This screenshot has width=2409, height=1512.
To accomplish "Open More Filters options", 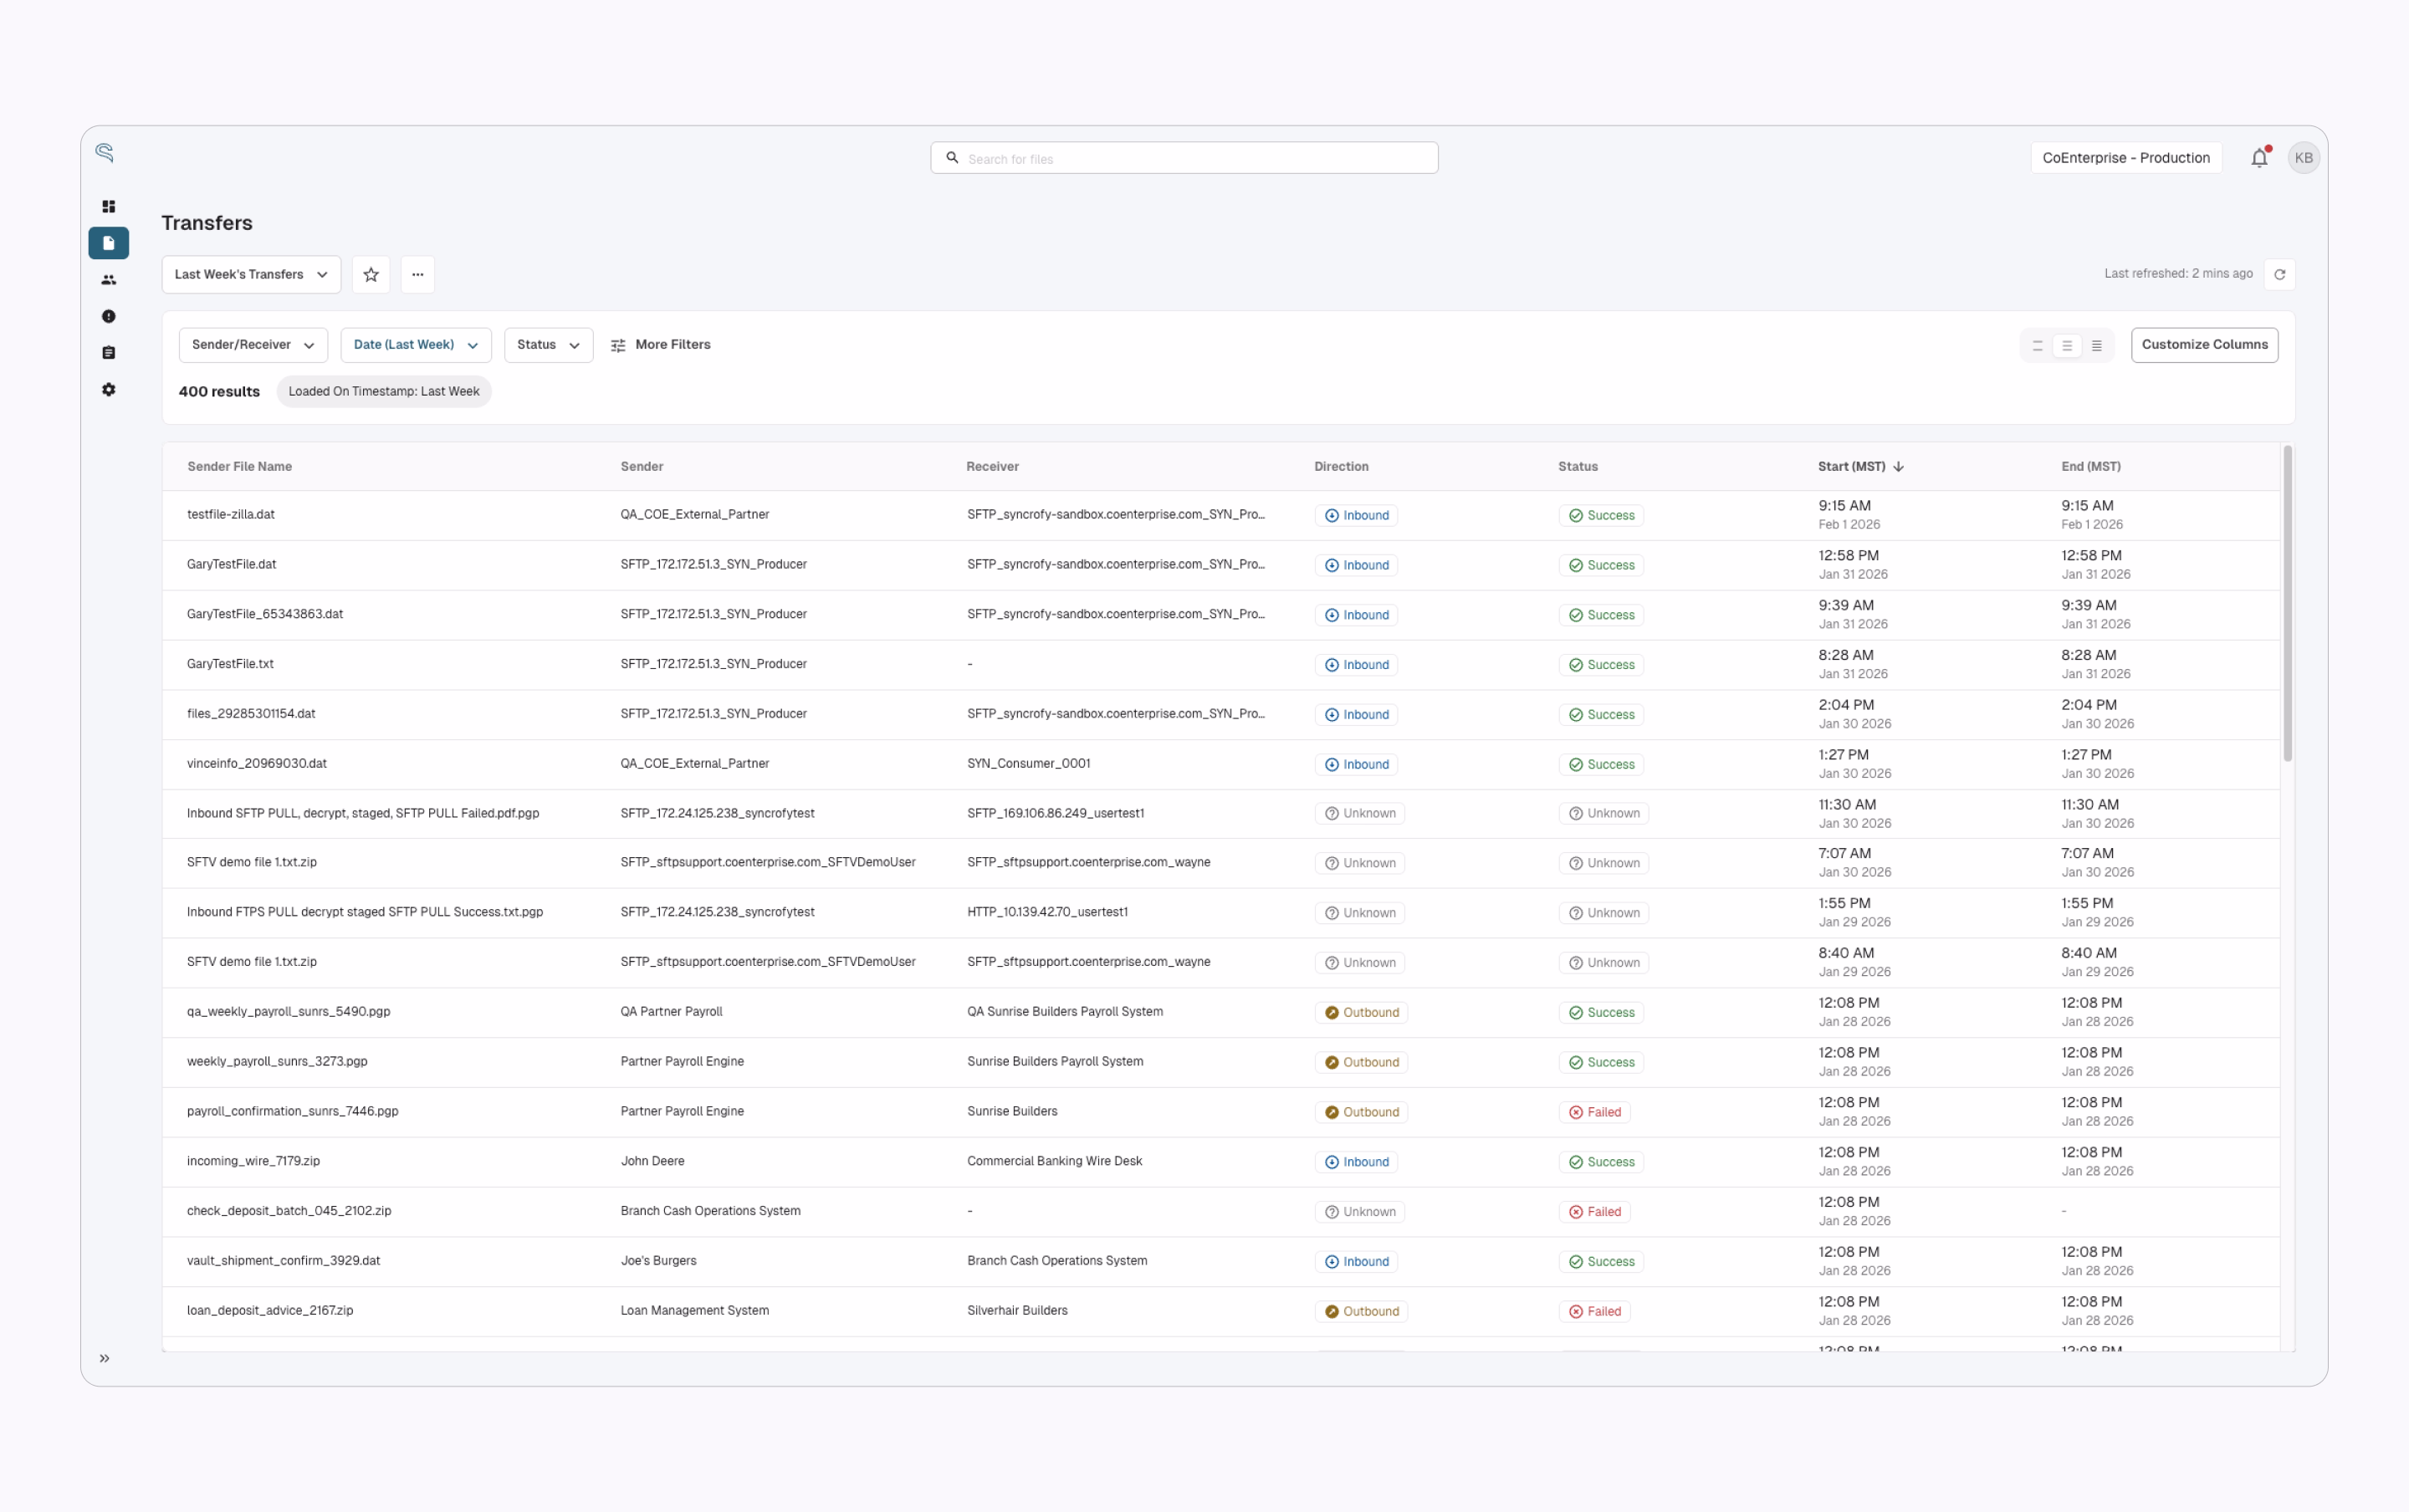I will coord(661,344).
